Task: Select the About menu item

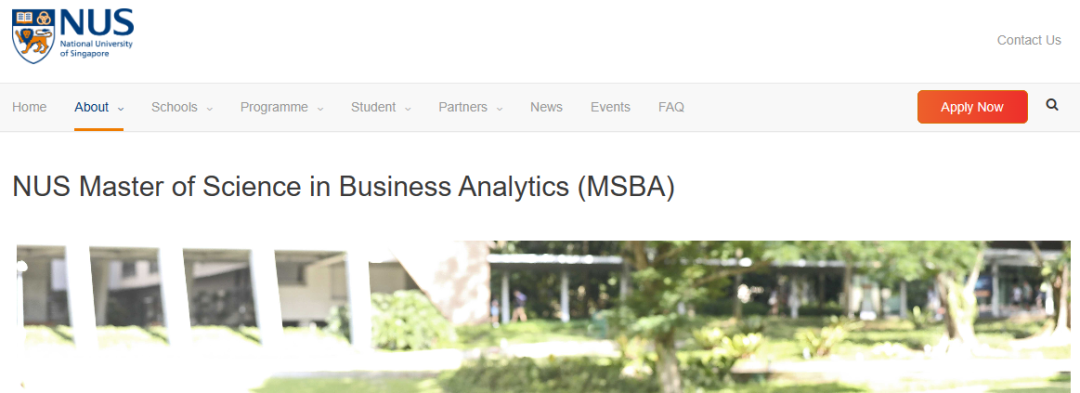Action: coord(92,107)
